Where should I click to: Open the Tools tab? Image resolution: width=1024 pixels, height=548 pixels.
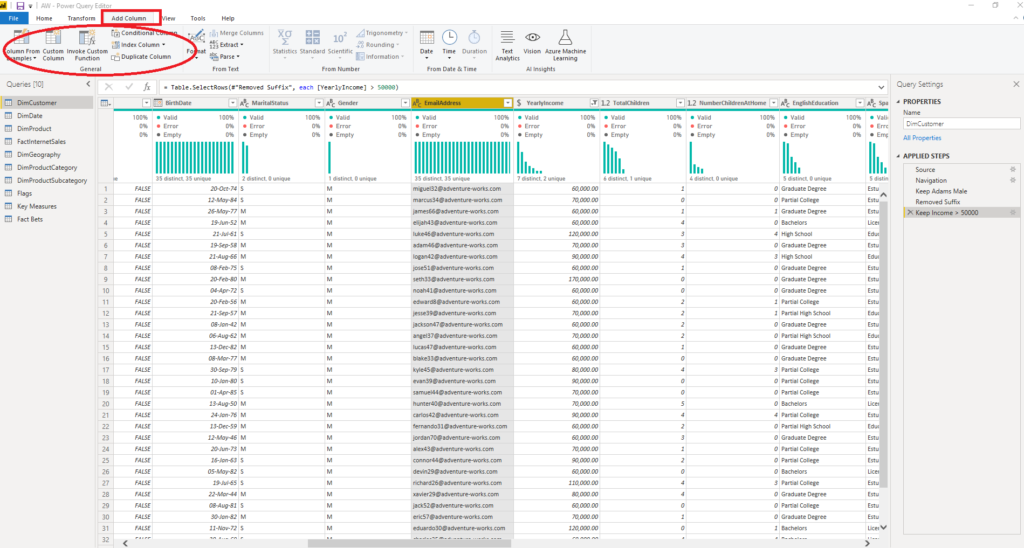(x=198, y=18)
